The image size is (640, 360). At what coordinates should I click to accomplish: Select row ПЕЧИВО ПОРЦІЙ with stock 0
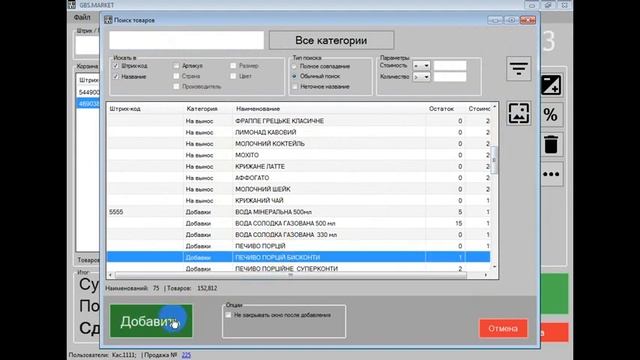[x=298, y=246]
